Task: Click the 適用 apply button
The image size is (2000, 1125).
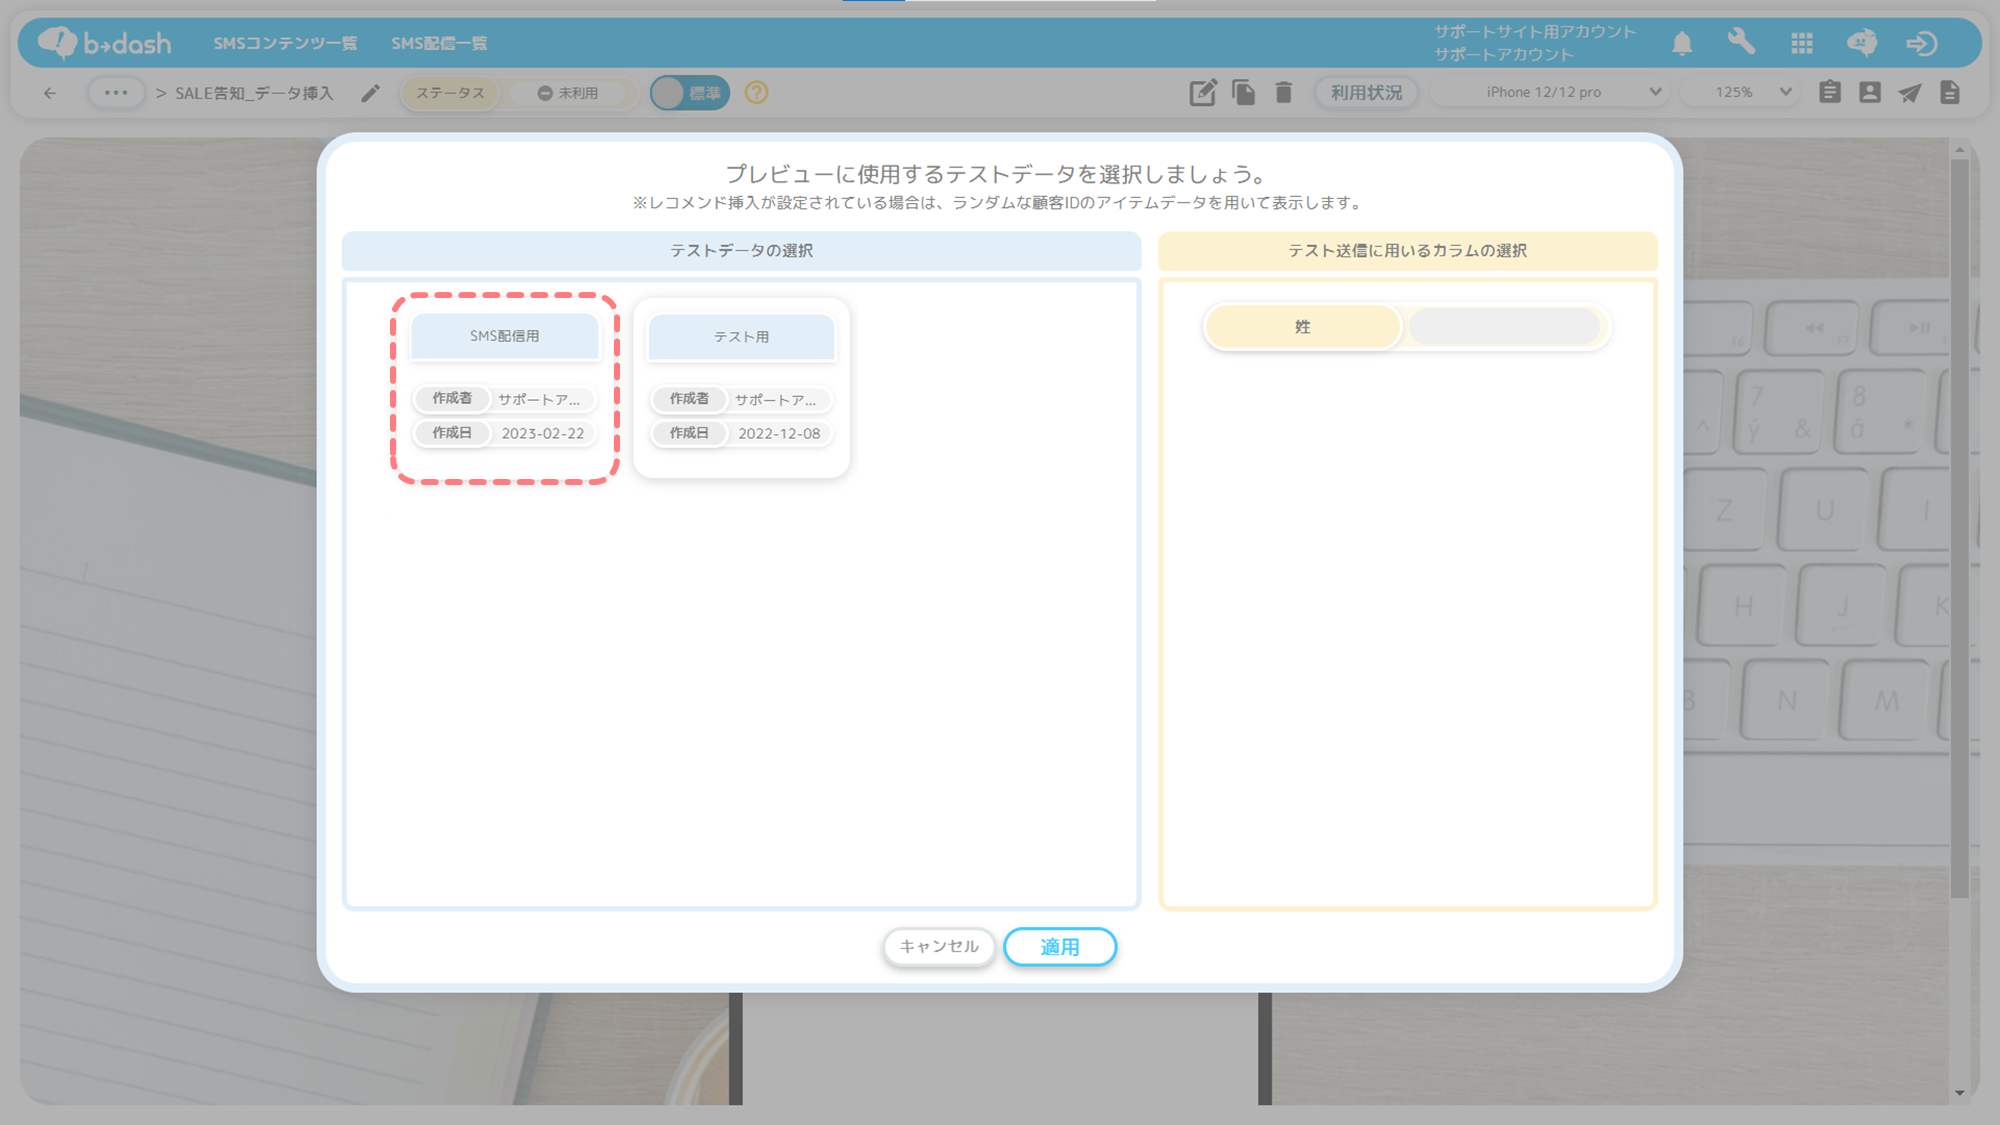Action: tap(1059, 946)
